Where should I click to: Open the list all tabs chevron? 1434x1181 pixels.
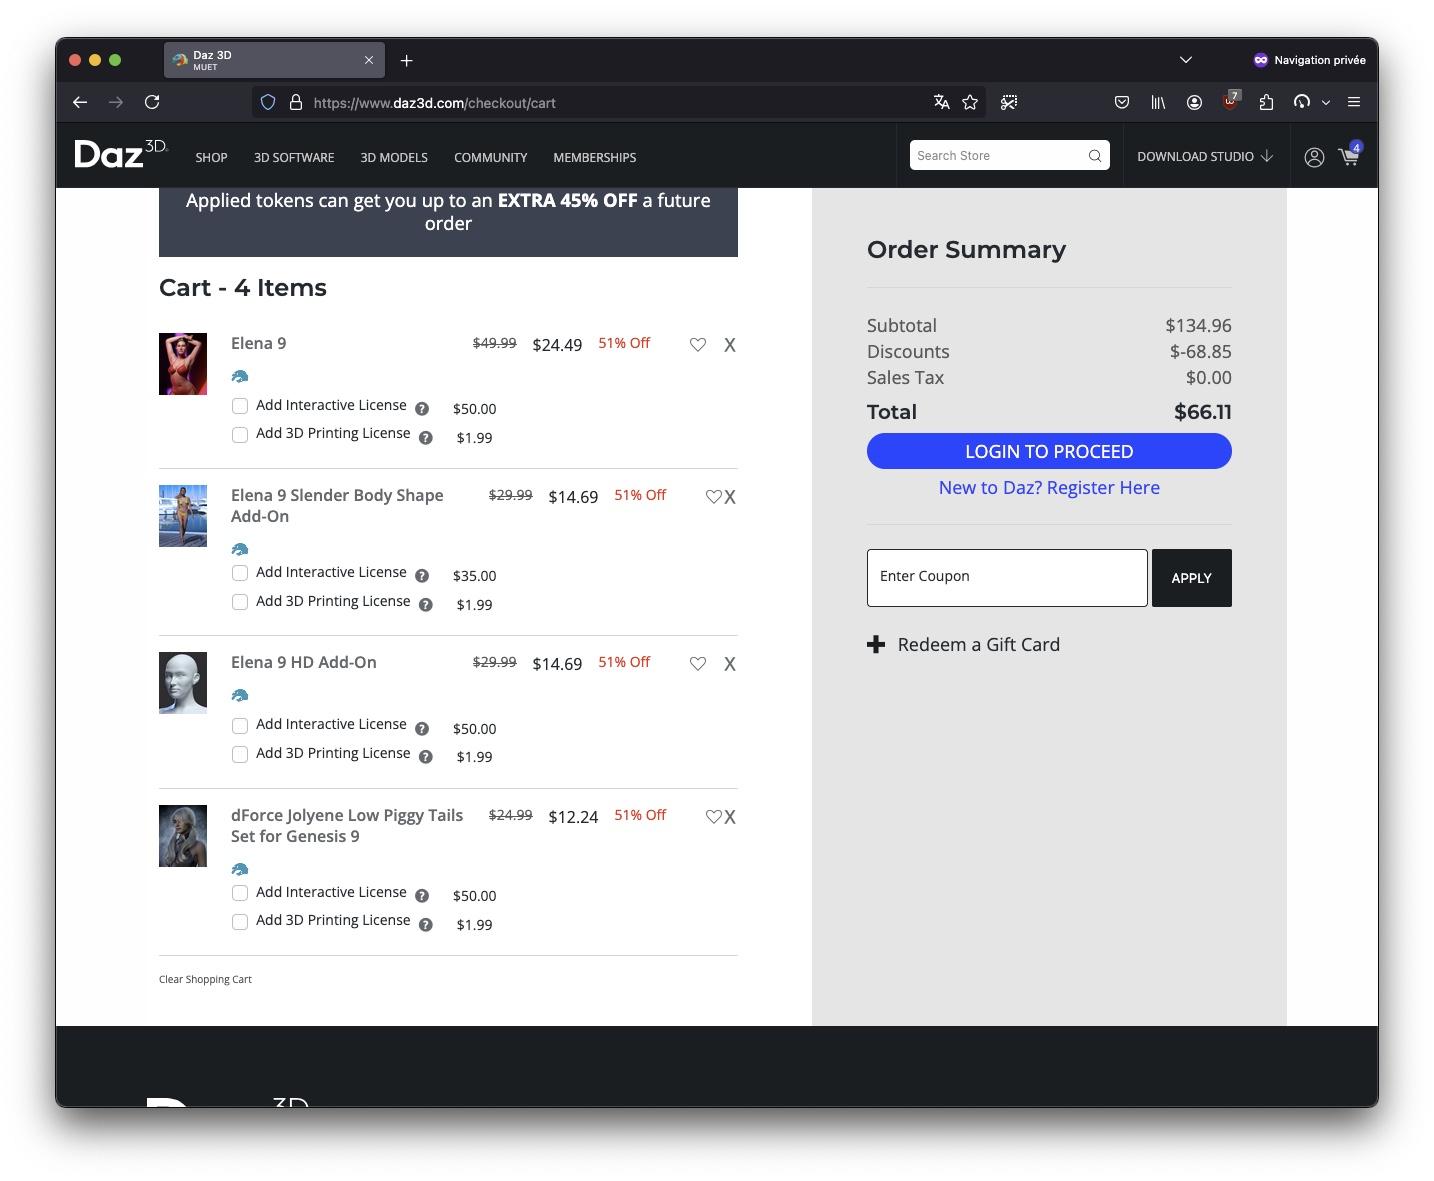pyautogui.click(x=1186, y=60)
